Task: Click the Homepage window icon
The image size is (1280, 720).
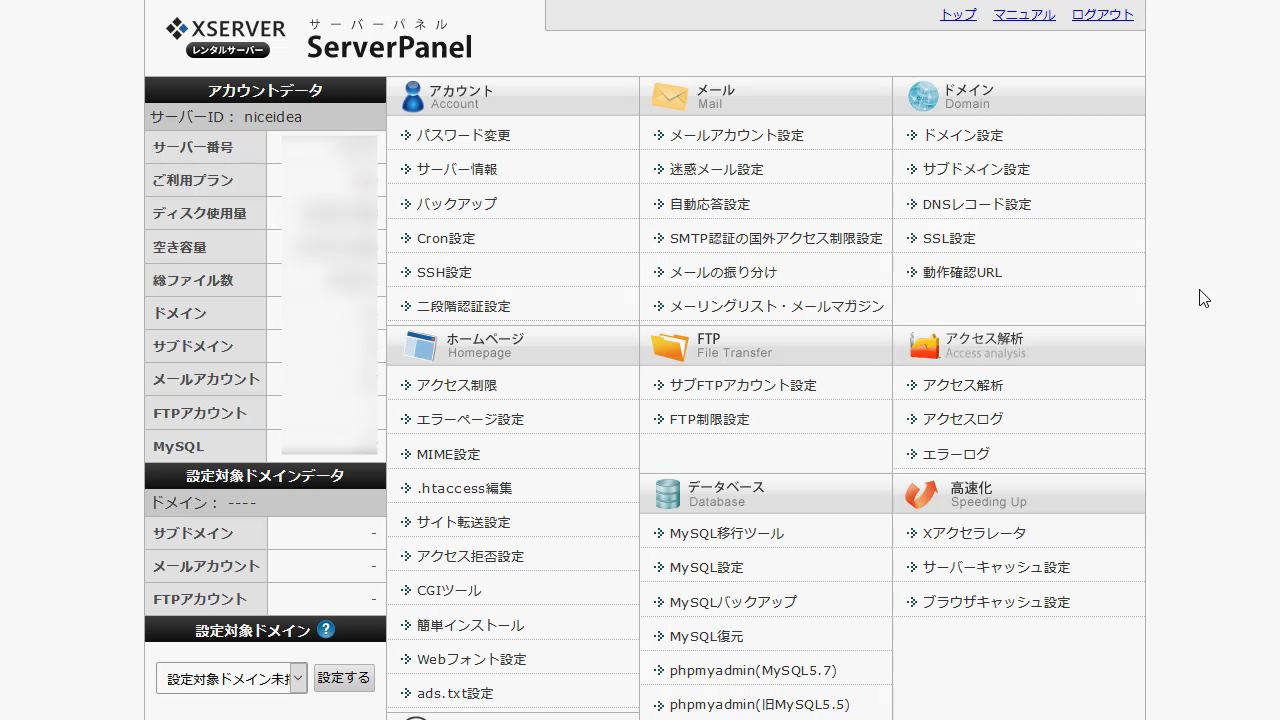Action: [x=420, y=346]
